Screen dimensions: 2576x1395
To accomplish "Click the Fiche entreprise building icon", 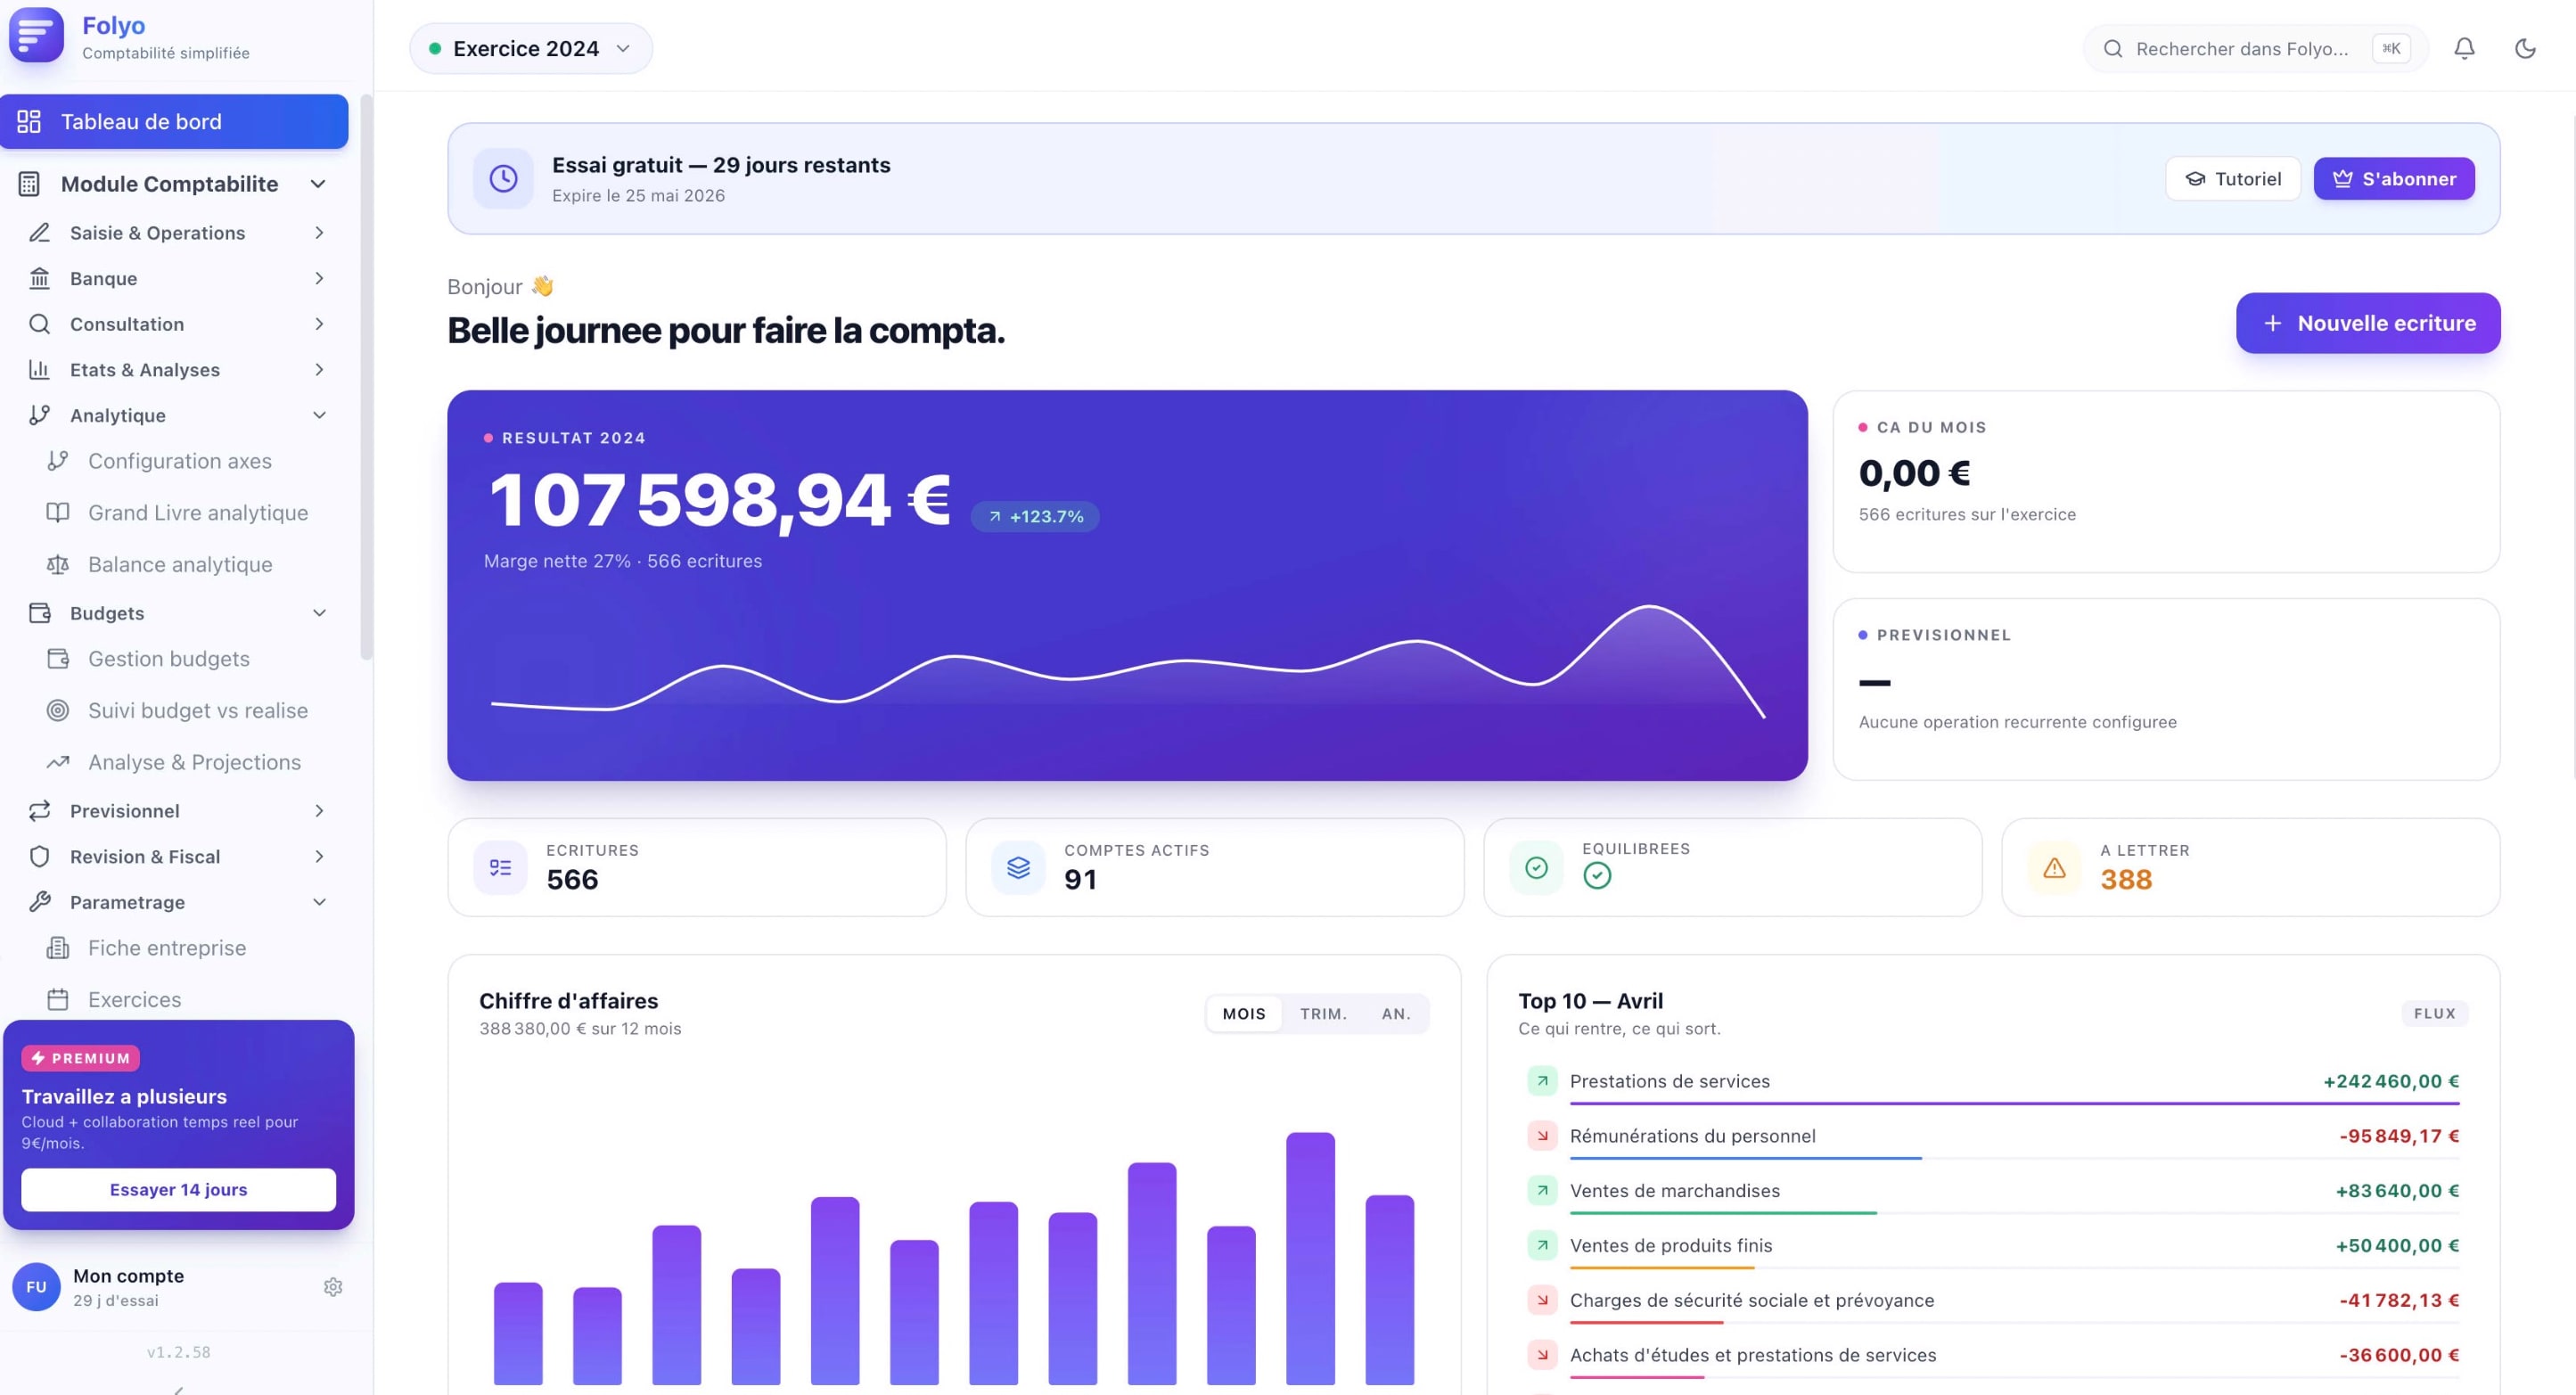I will tap(57, 947).
